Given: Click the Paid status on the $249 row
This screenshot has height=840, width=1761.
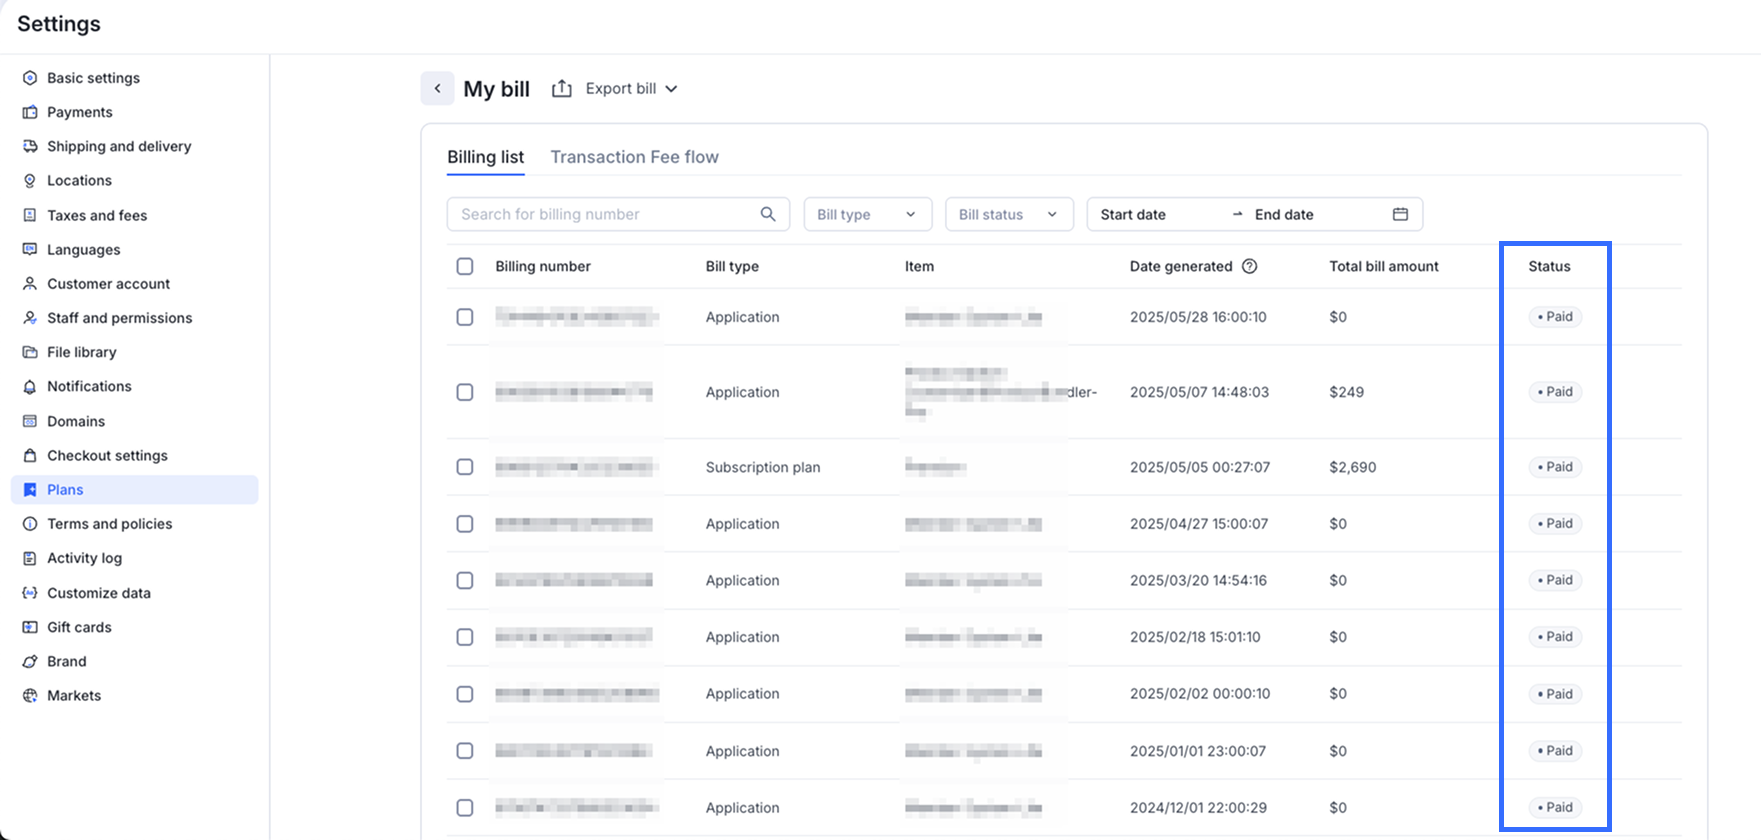Looking at the screenshot, I should [x=1555, y=392].
